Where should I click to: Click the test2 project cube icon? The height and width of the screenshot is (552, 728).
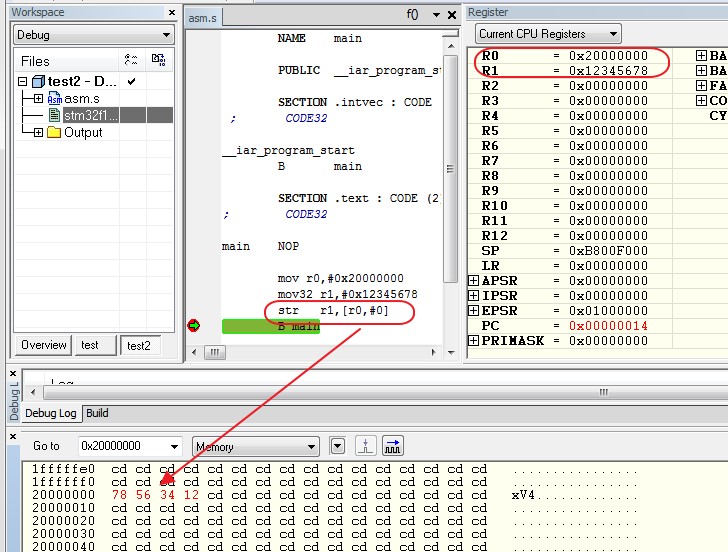[x=38, y=82]
